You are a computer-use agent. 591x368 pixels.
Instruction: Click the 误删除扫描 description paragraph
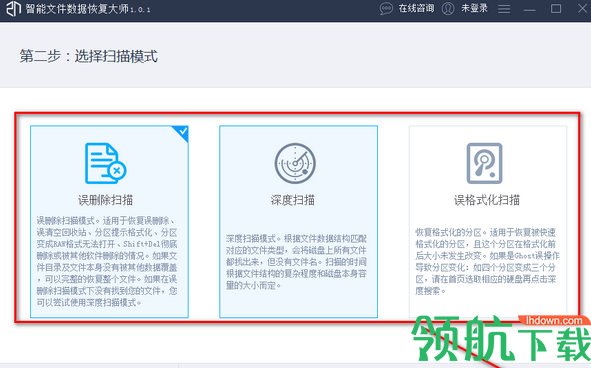pos(107,261)
